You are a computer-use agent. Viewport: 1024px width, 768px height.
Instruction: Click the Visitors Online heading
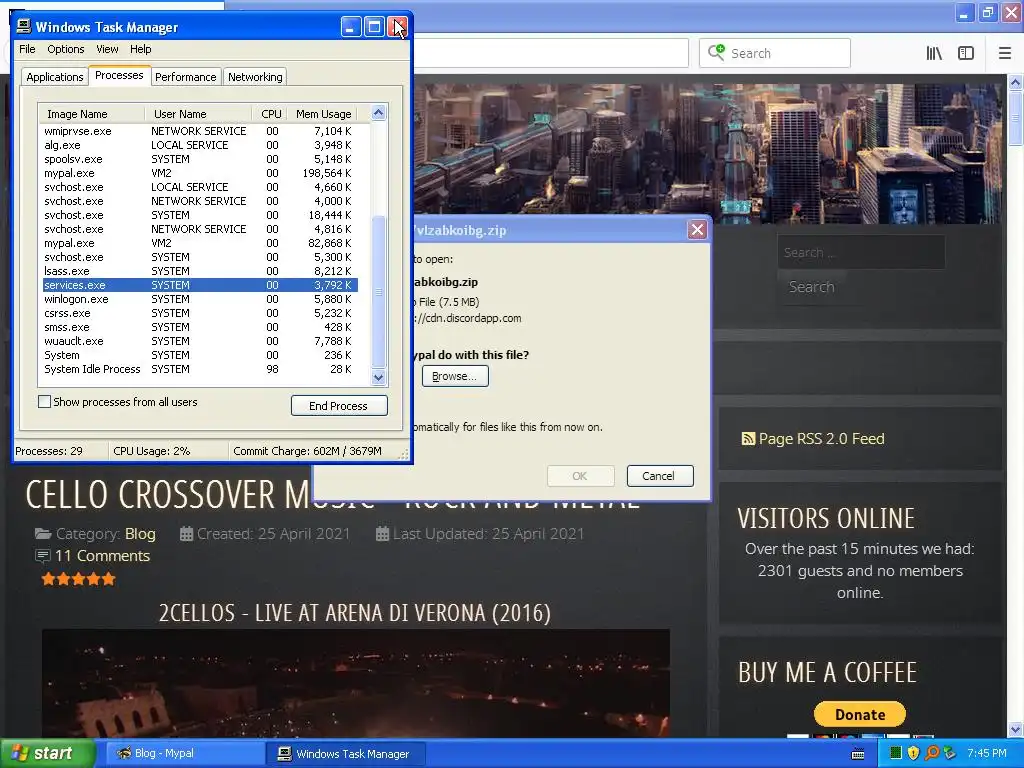tap(826, 519)
